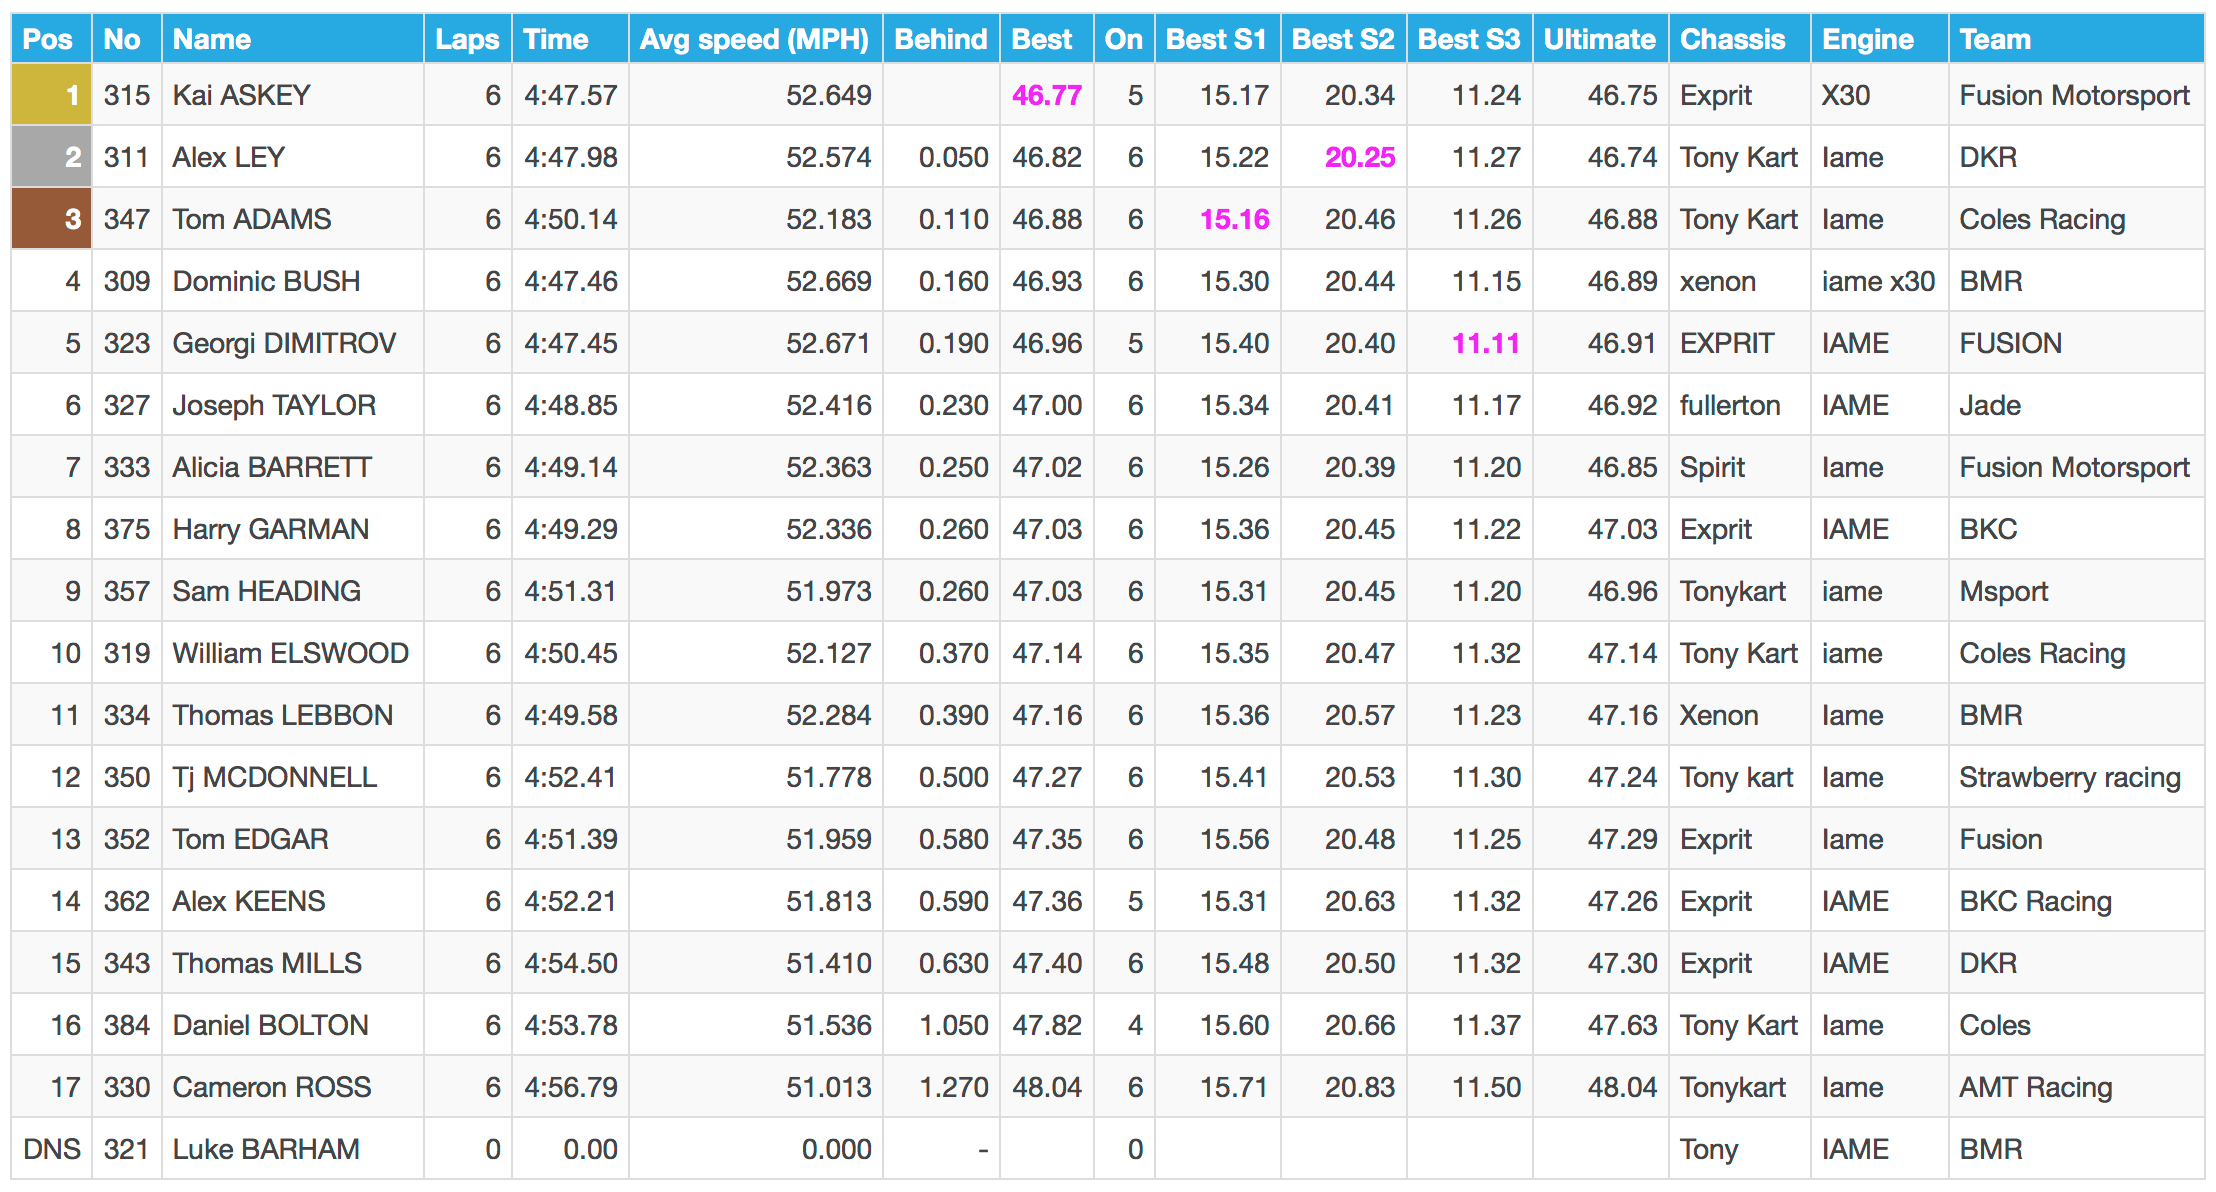The image size is (2216, 1192).
Task: Select driver name Harry GARMAN
Action: pyautogui.click(x=271, y=529)
